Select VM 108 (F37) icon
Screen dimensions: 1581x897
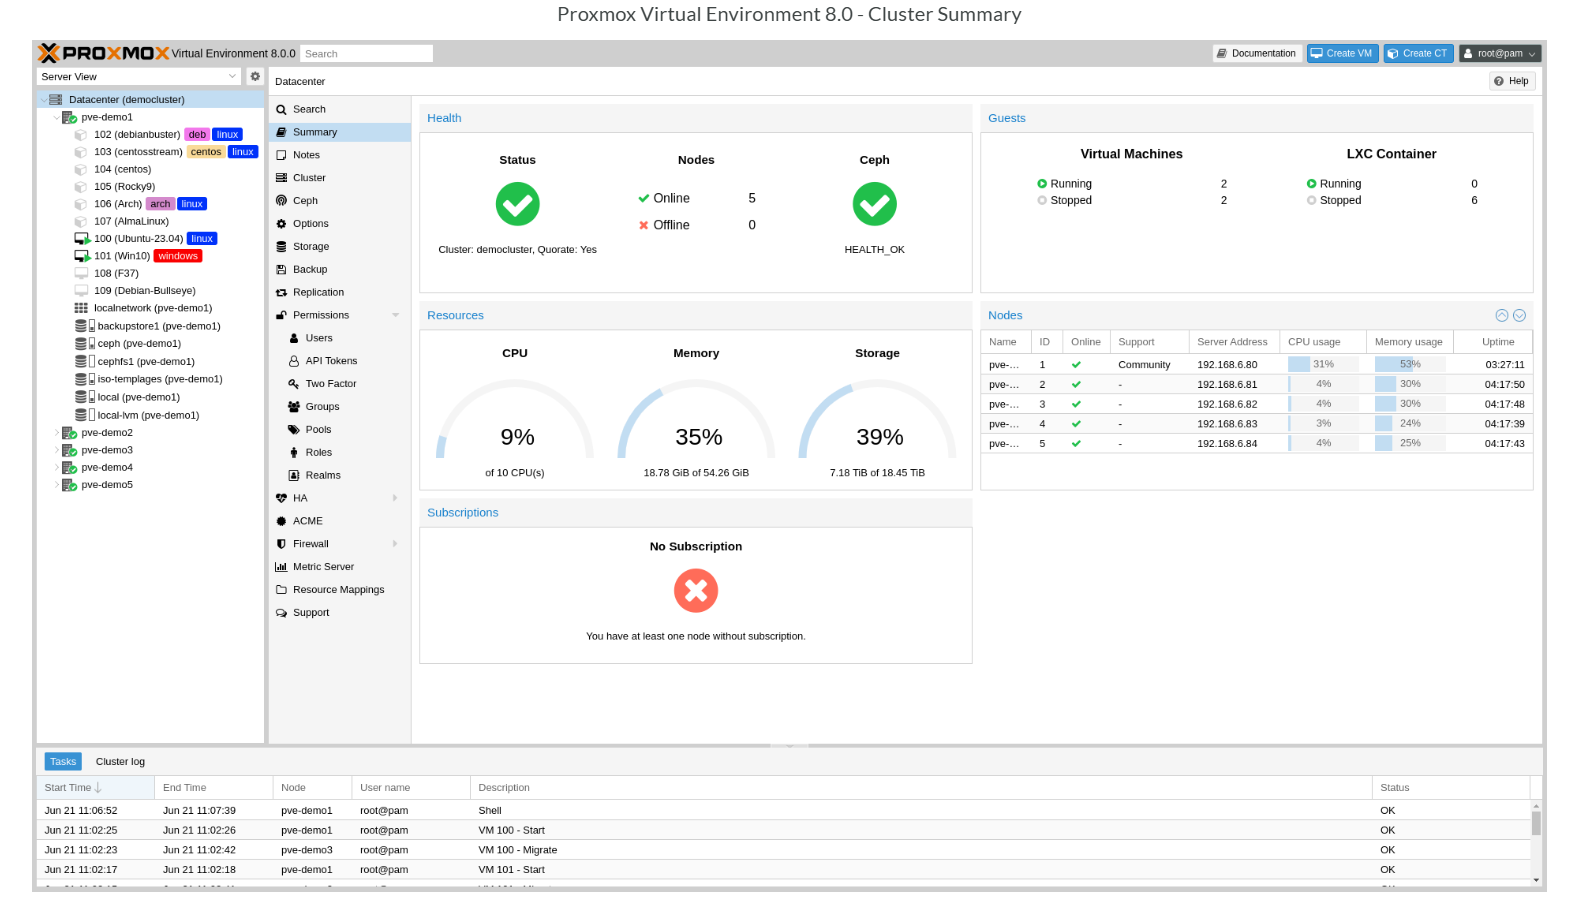81,273
